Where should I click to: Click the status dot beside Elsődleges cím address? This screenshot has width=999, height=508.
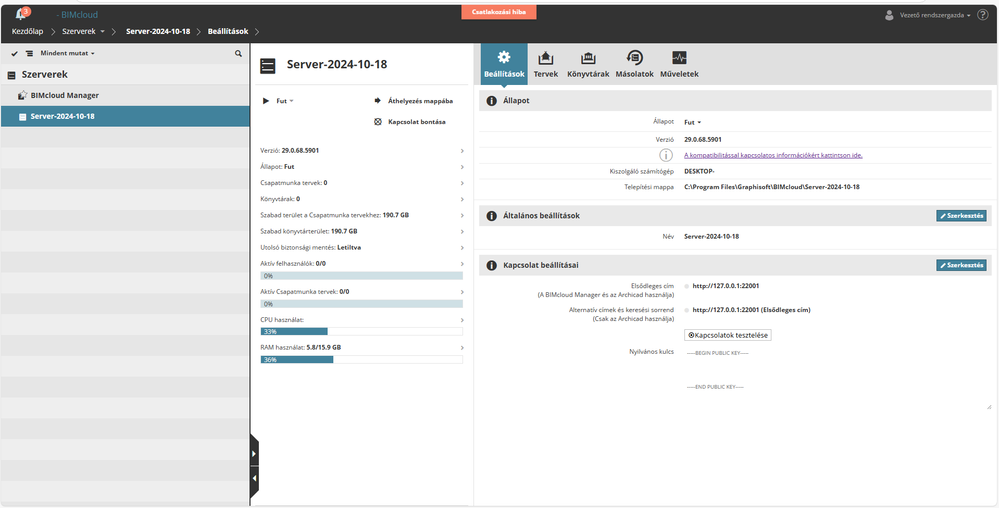click(x=687, y=286)
